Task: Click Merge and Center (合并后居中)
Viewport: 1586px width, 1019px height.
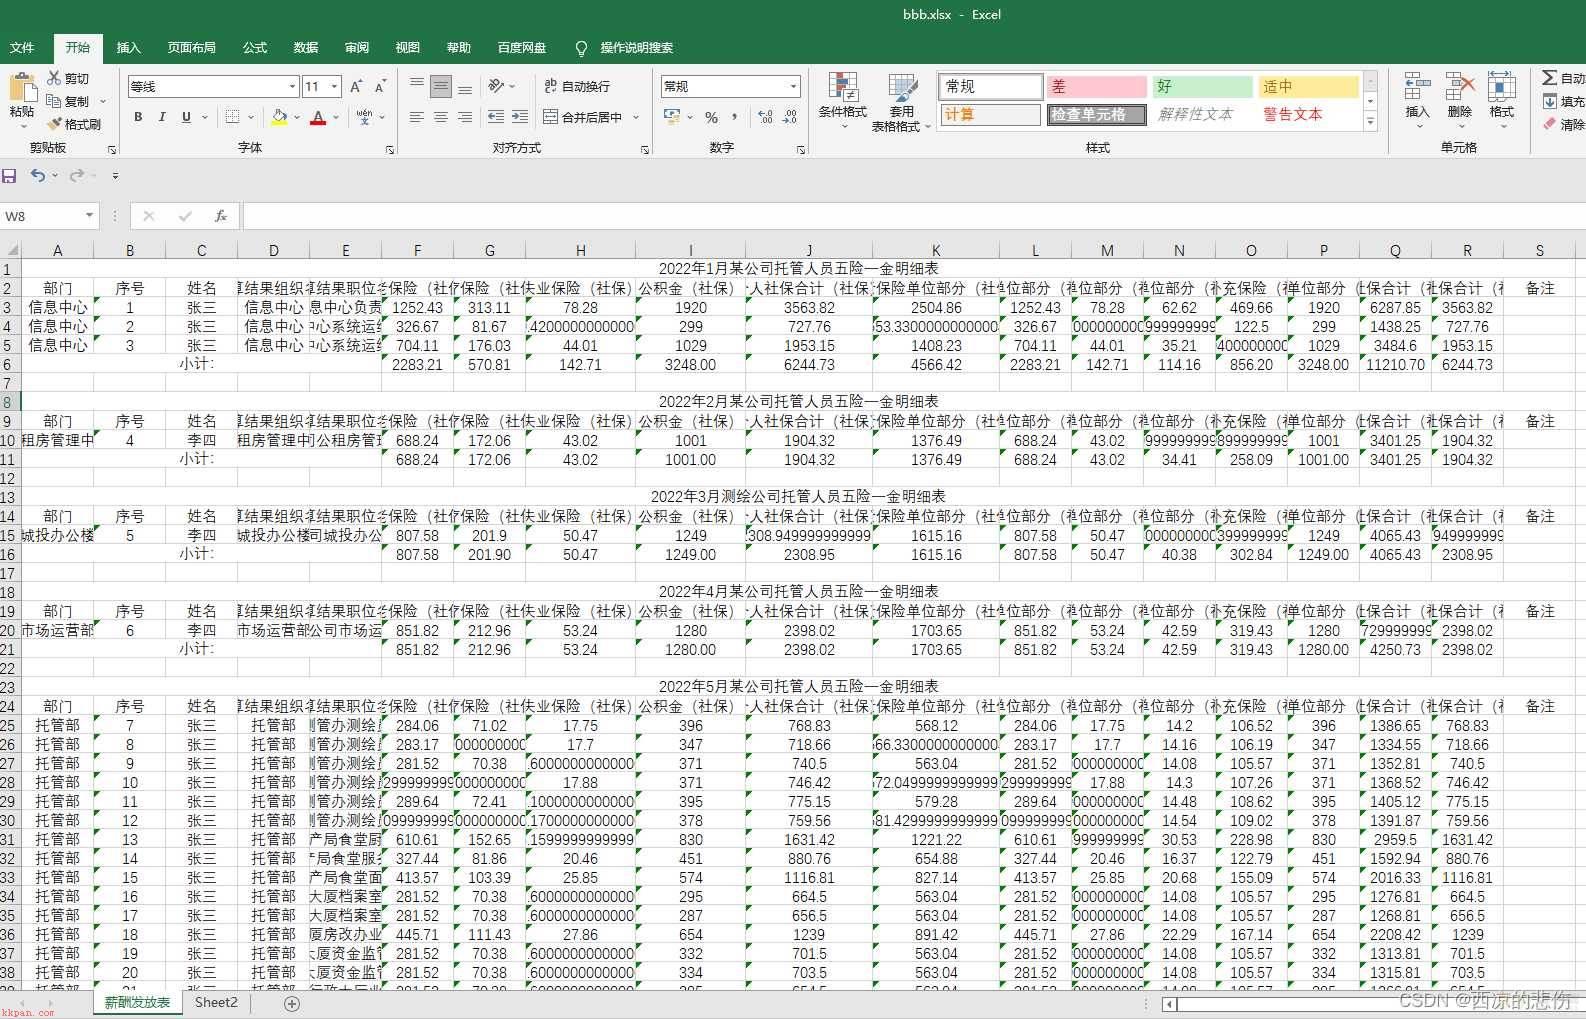Action: (x=583, y=117)
